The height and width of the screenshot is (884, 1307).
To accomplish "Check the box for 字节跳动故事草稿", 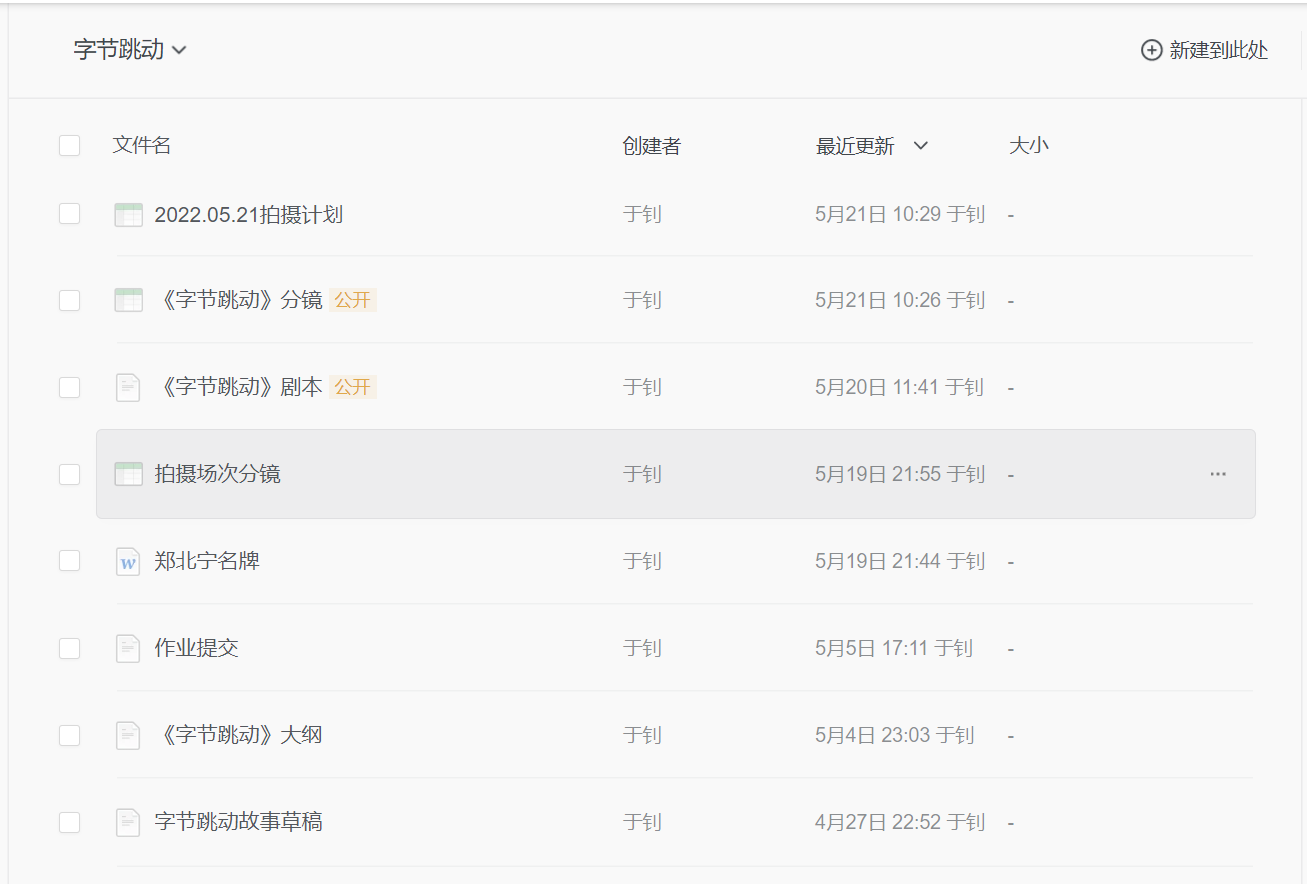I will click(x=69, y=822).
